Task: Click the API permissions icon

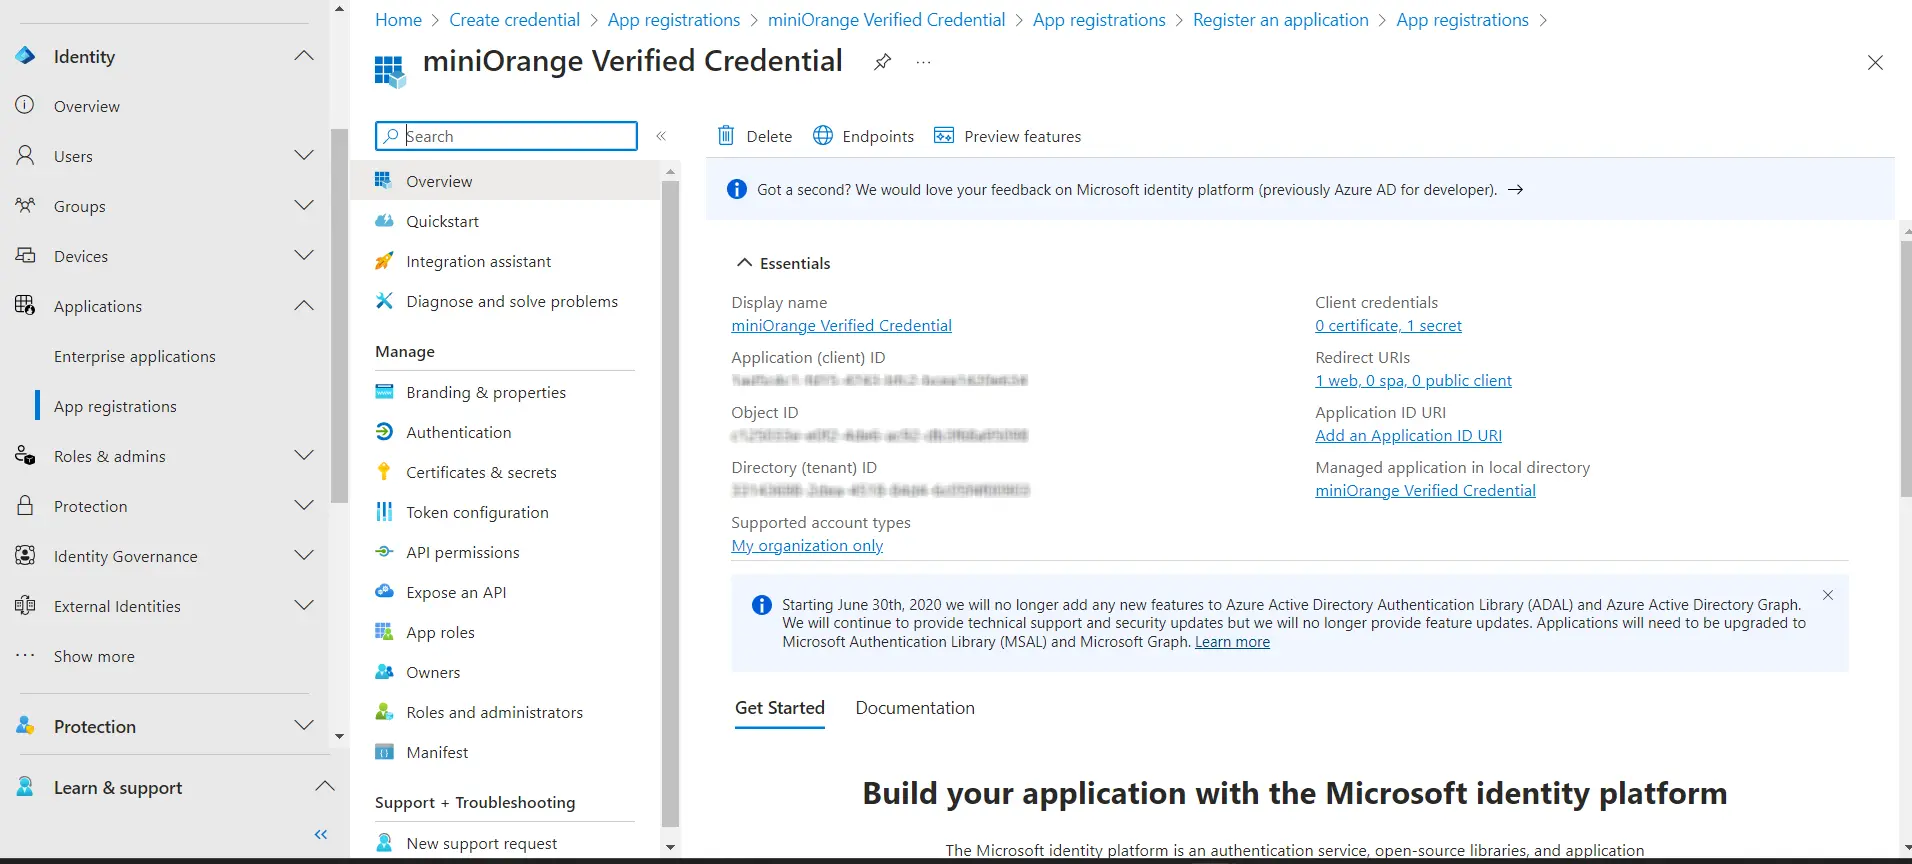Action: [x=383, y=552]
